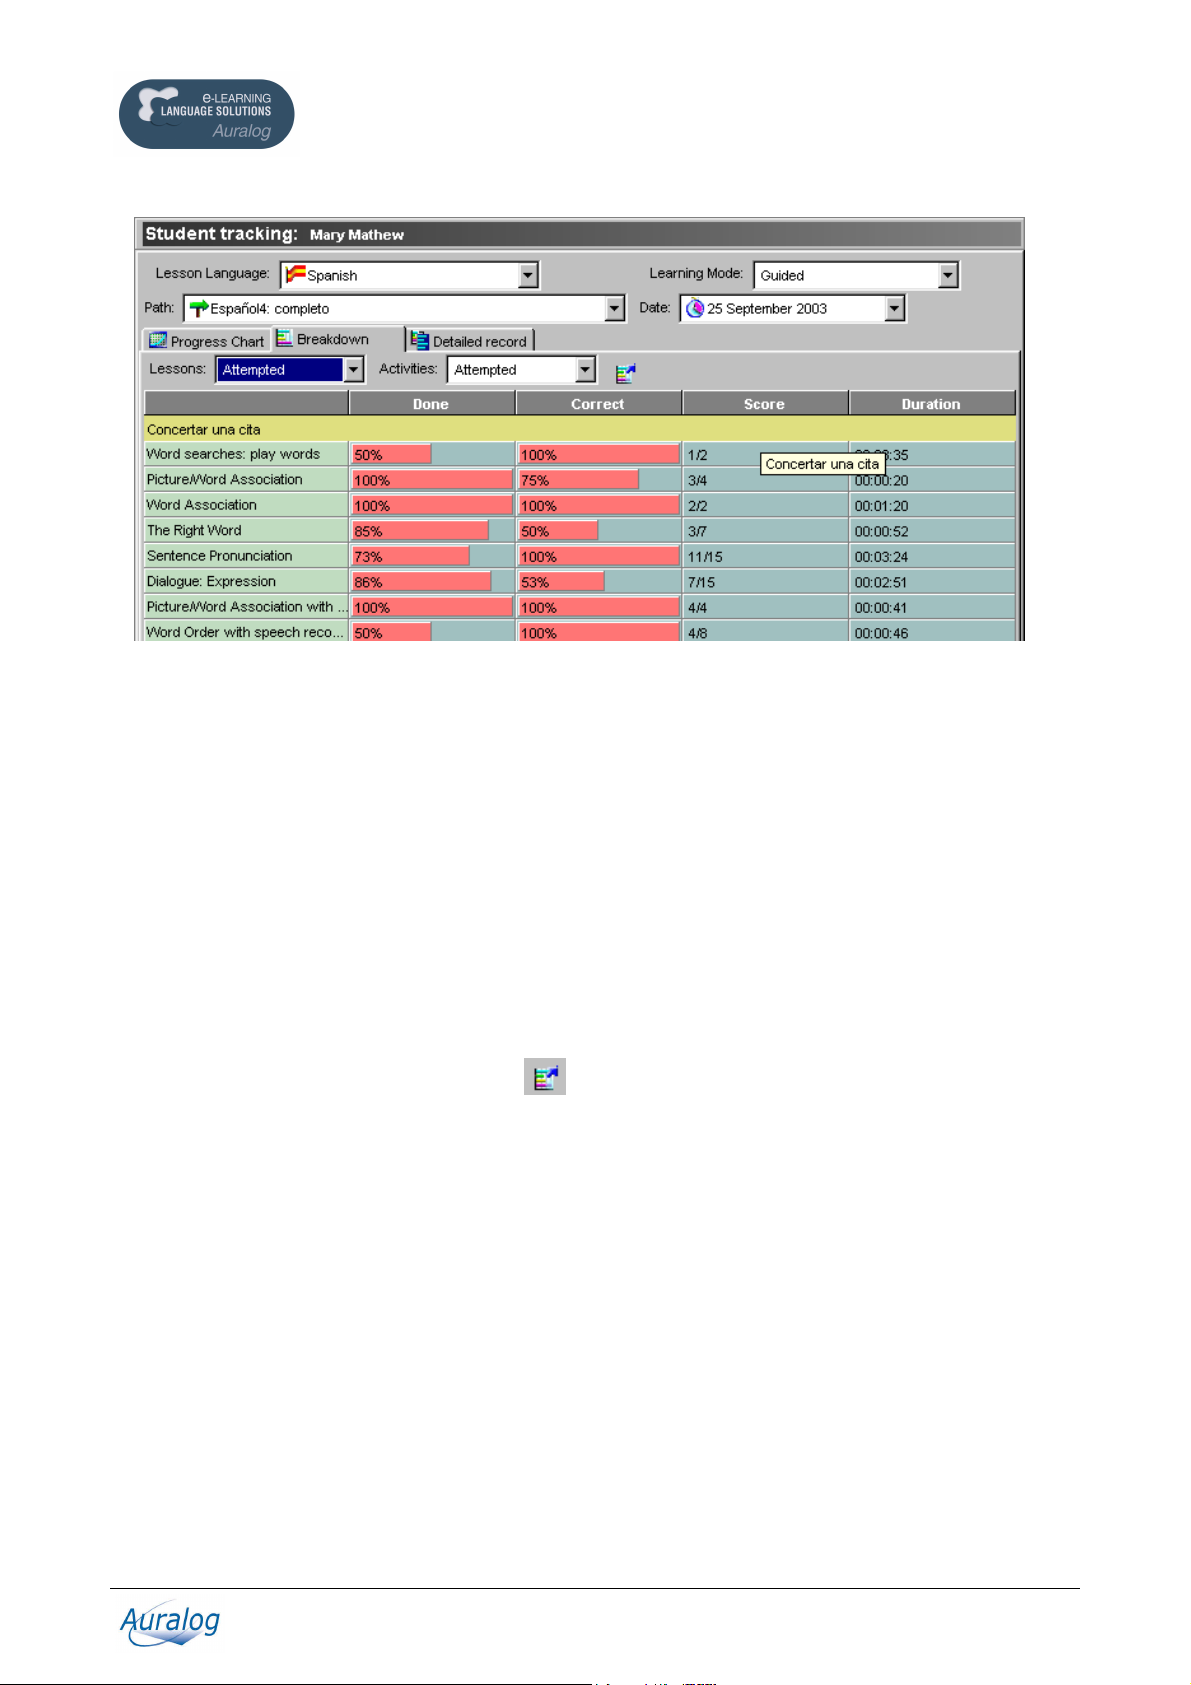Click the Correct column header
This screenshot has height=1685, width=1191.
click(x=598, y=403)
